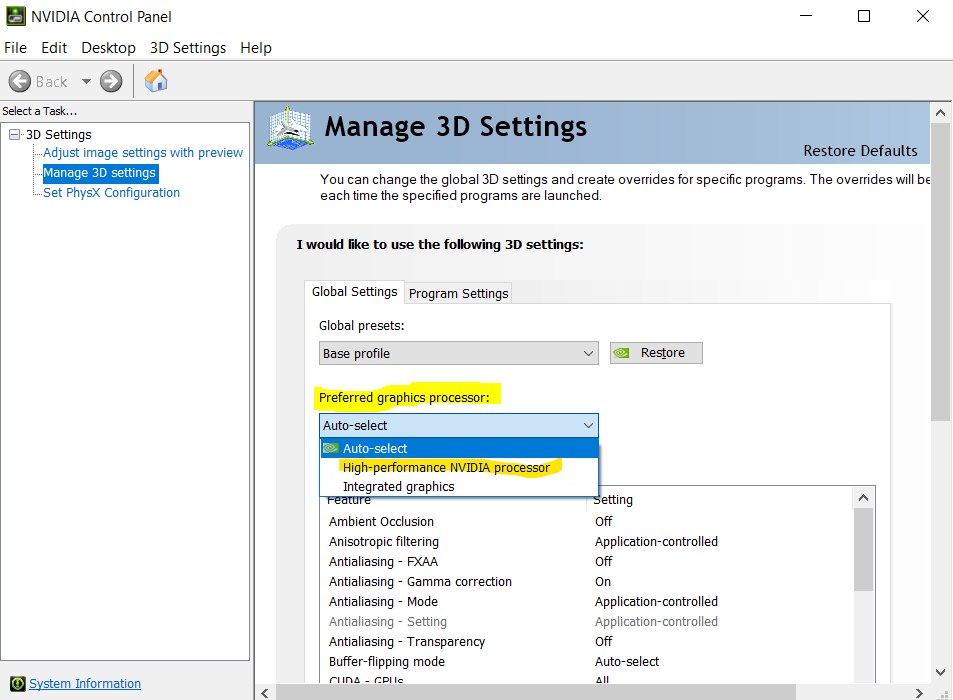Go to the Home icon in toolbar
The width and height of the screenshot is (953, 700).
156,80
